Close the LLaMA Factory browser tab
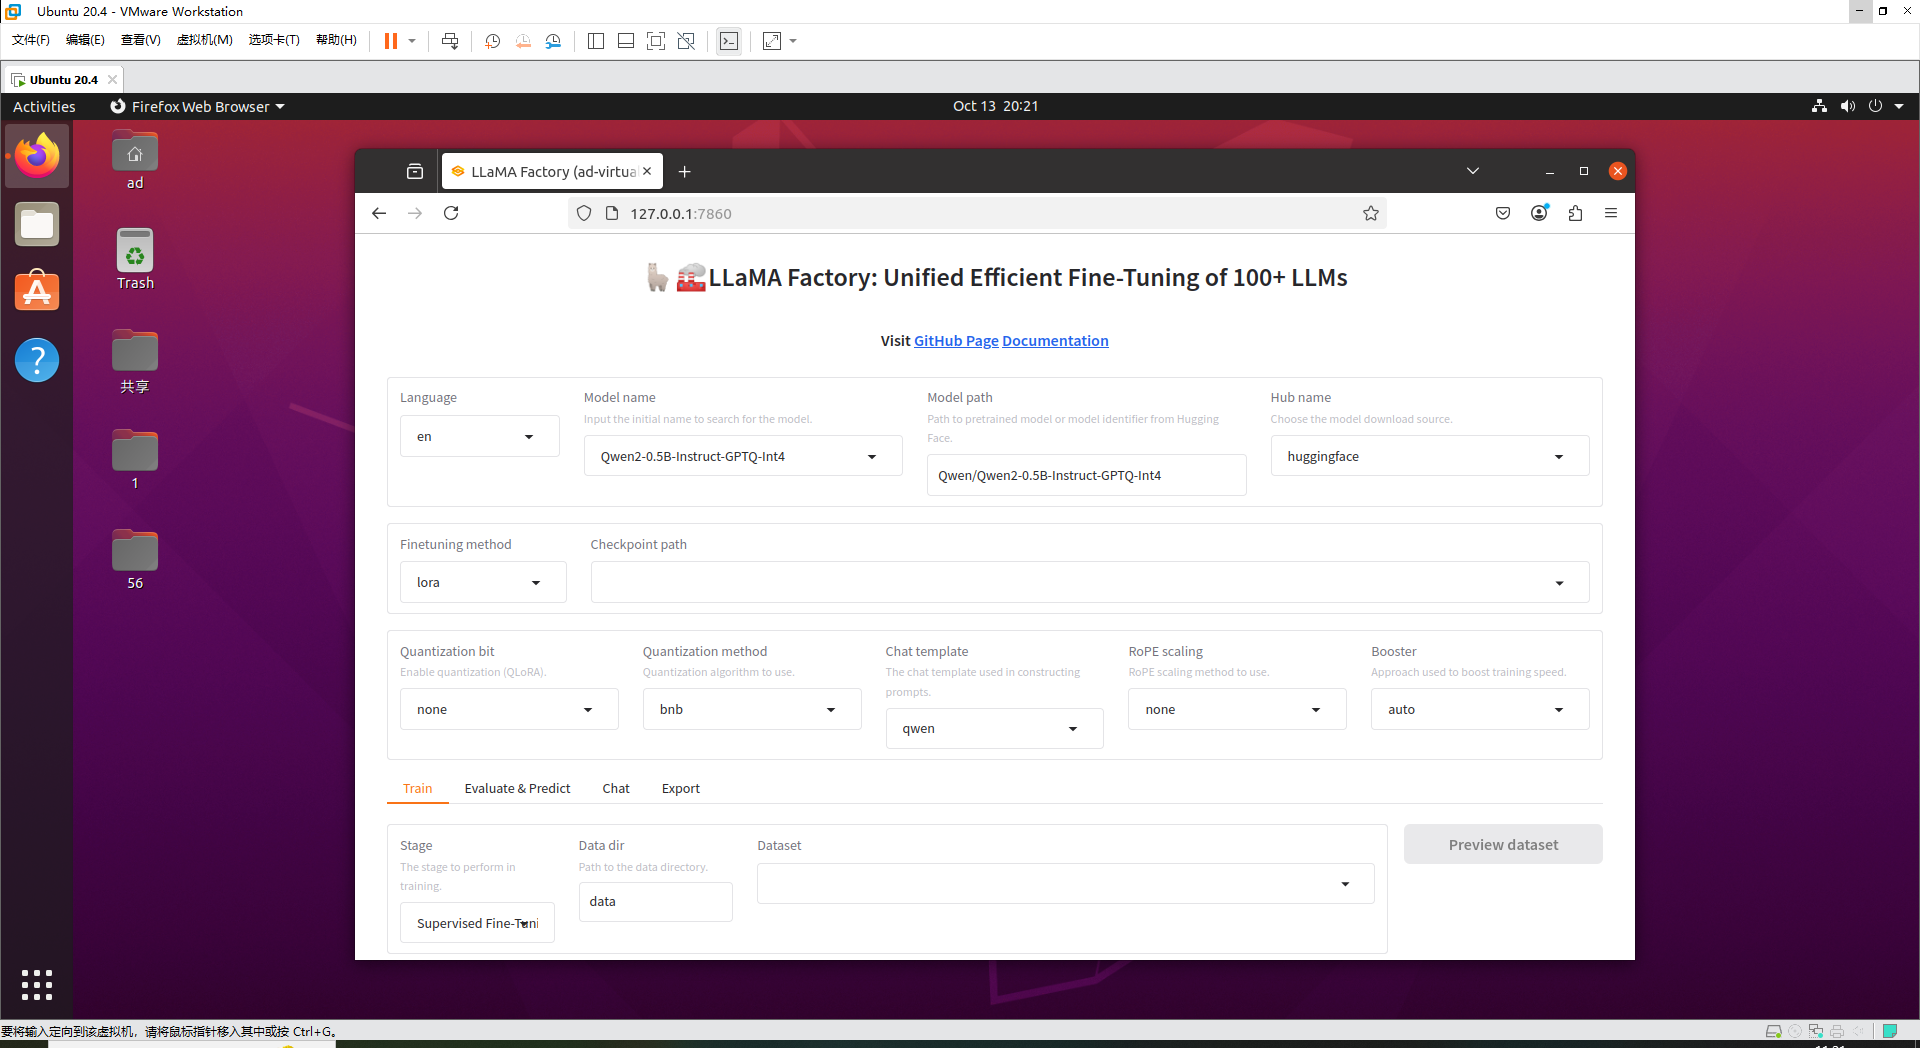 (647, 171)
